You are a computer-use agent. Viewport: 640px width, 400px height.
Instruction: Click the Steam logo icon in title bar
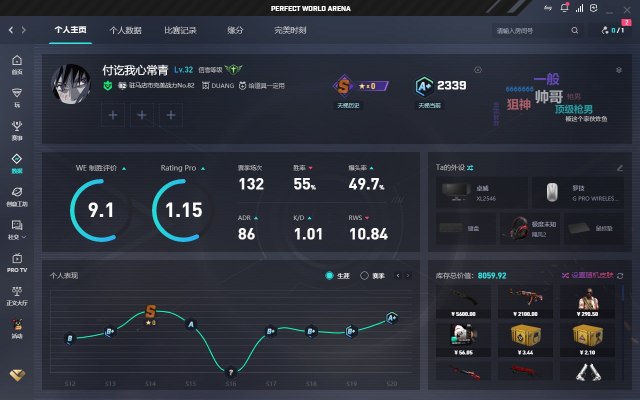548,8
